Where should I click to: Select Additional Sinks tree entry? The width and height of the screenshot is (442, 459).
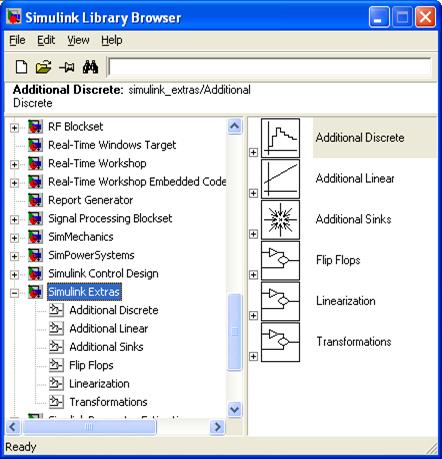[106, 347]
